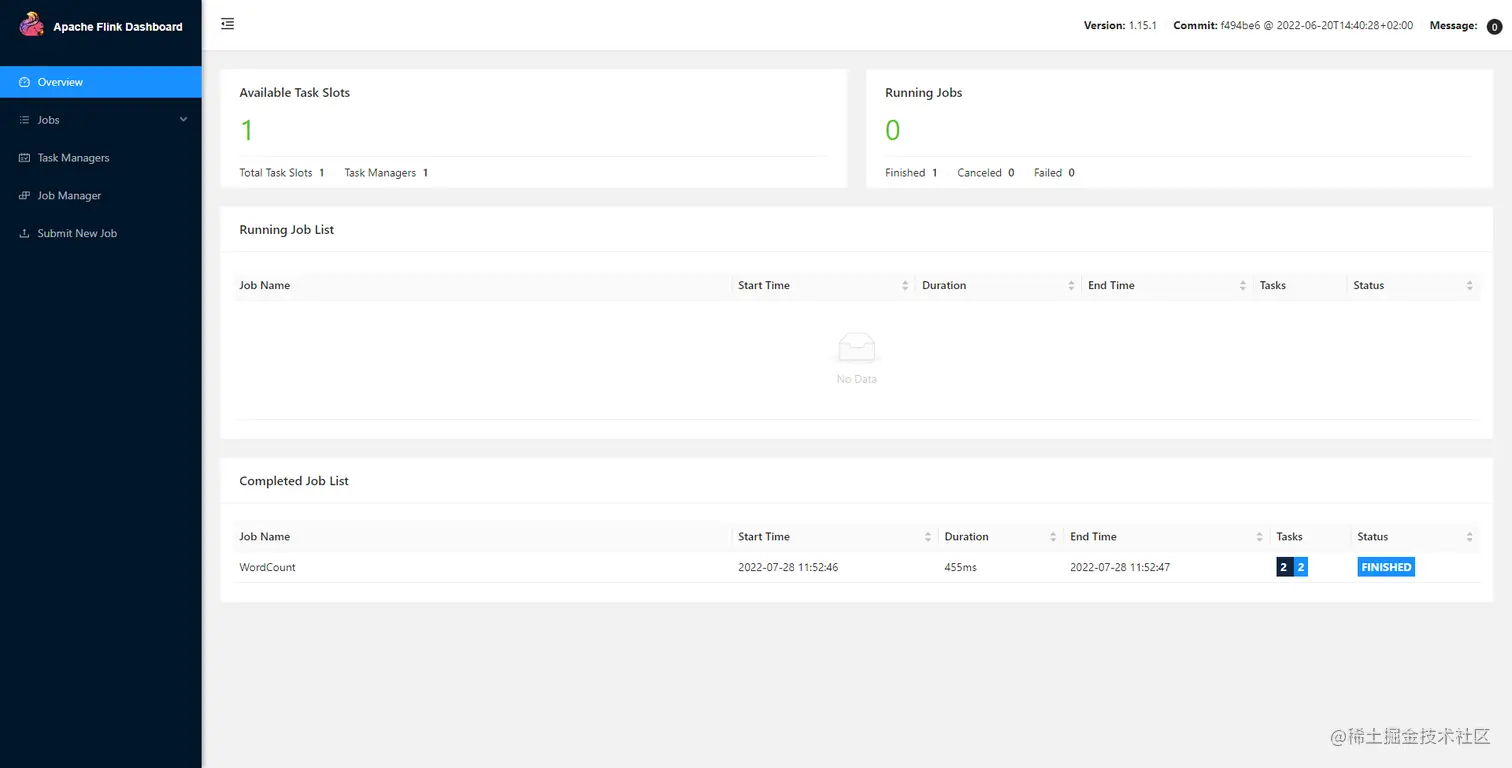Click the Total Task Slots label

tap(276, 173)
